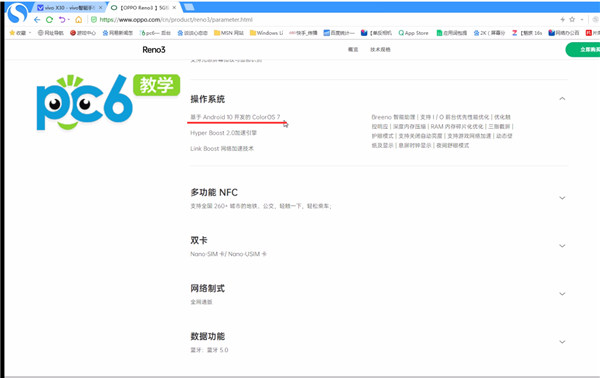The width and height of the screenshot is (600, 378).
Task: Click the Breeno feature list text
Action: [x=442, y=131]
